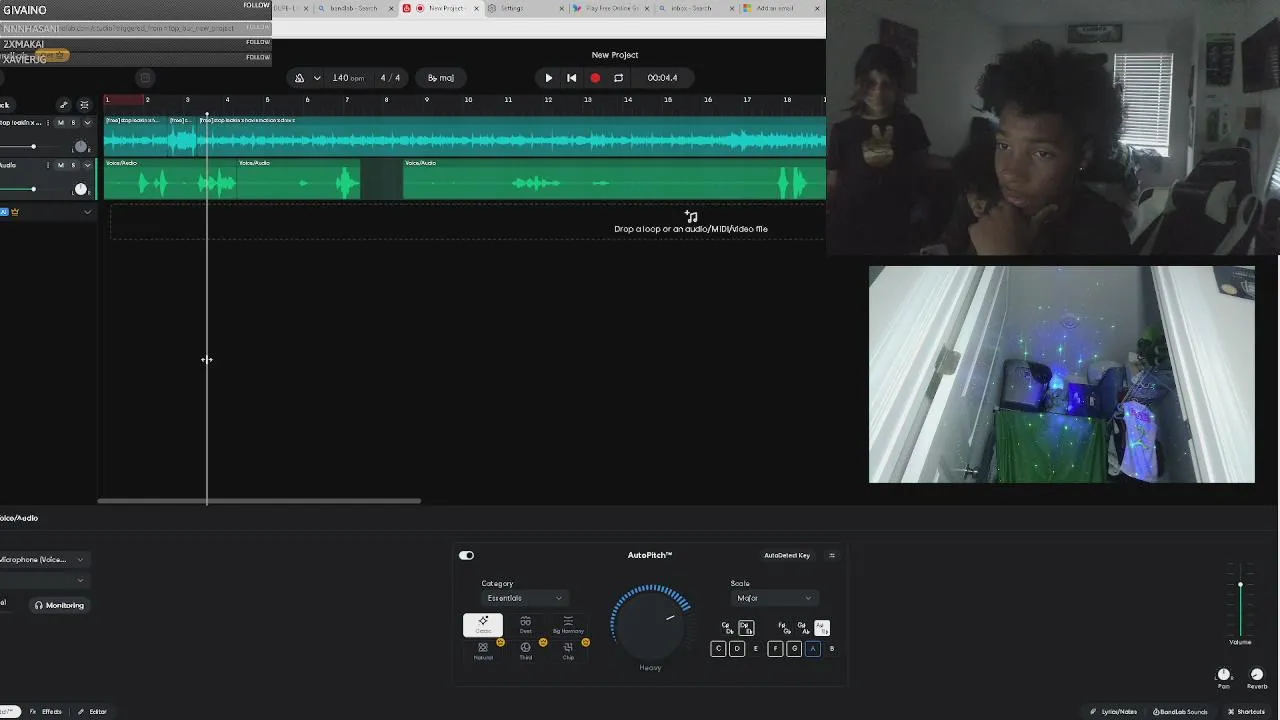Select the Classic AutoPitch preset
This screenshot has height=720, width=1280.
483,625
